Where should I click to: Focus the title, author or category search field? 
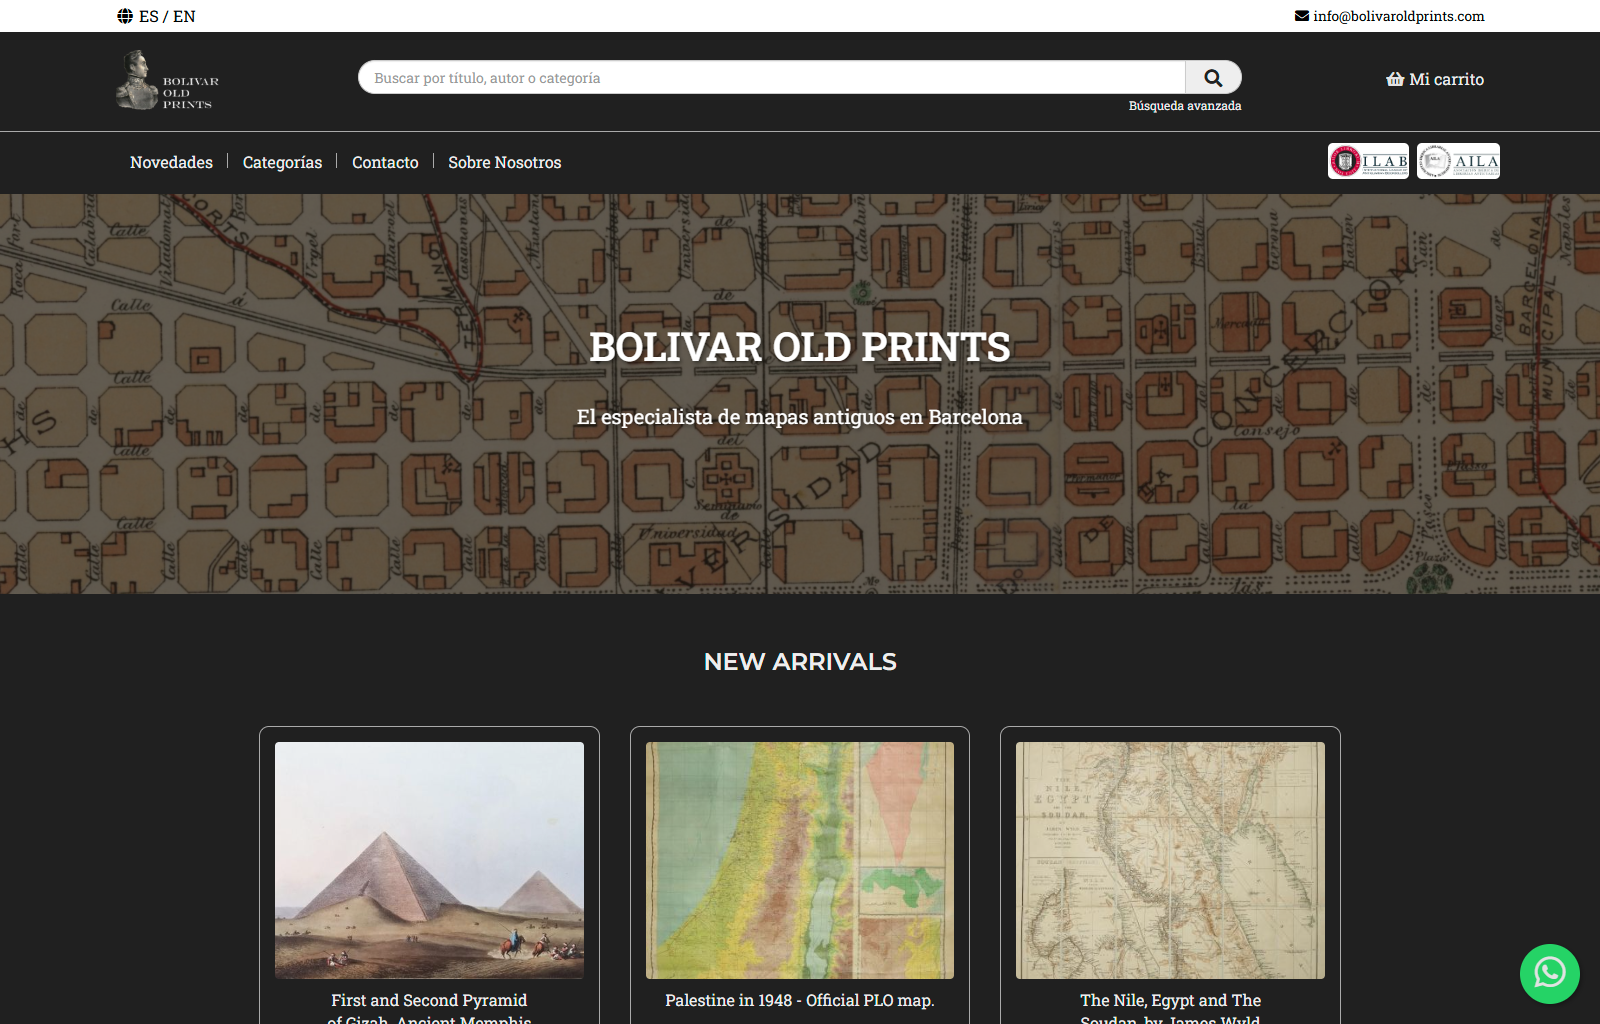coord(770,78)
